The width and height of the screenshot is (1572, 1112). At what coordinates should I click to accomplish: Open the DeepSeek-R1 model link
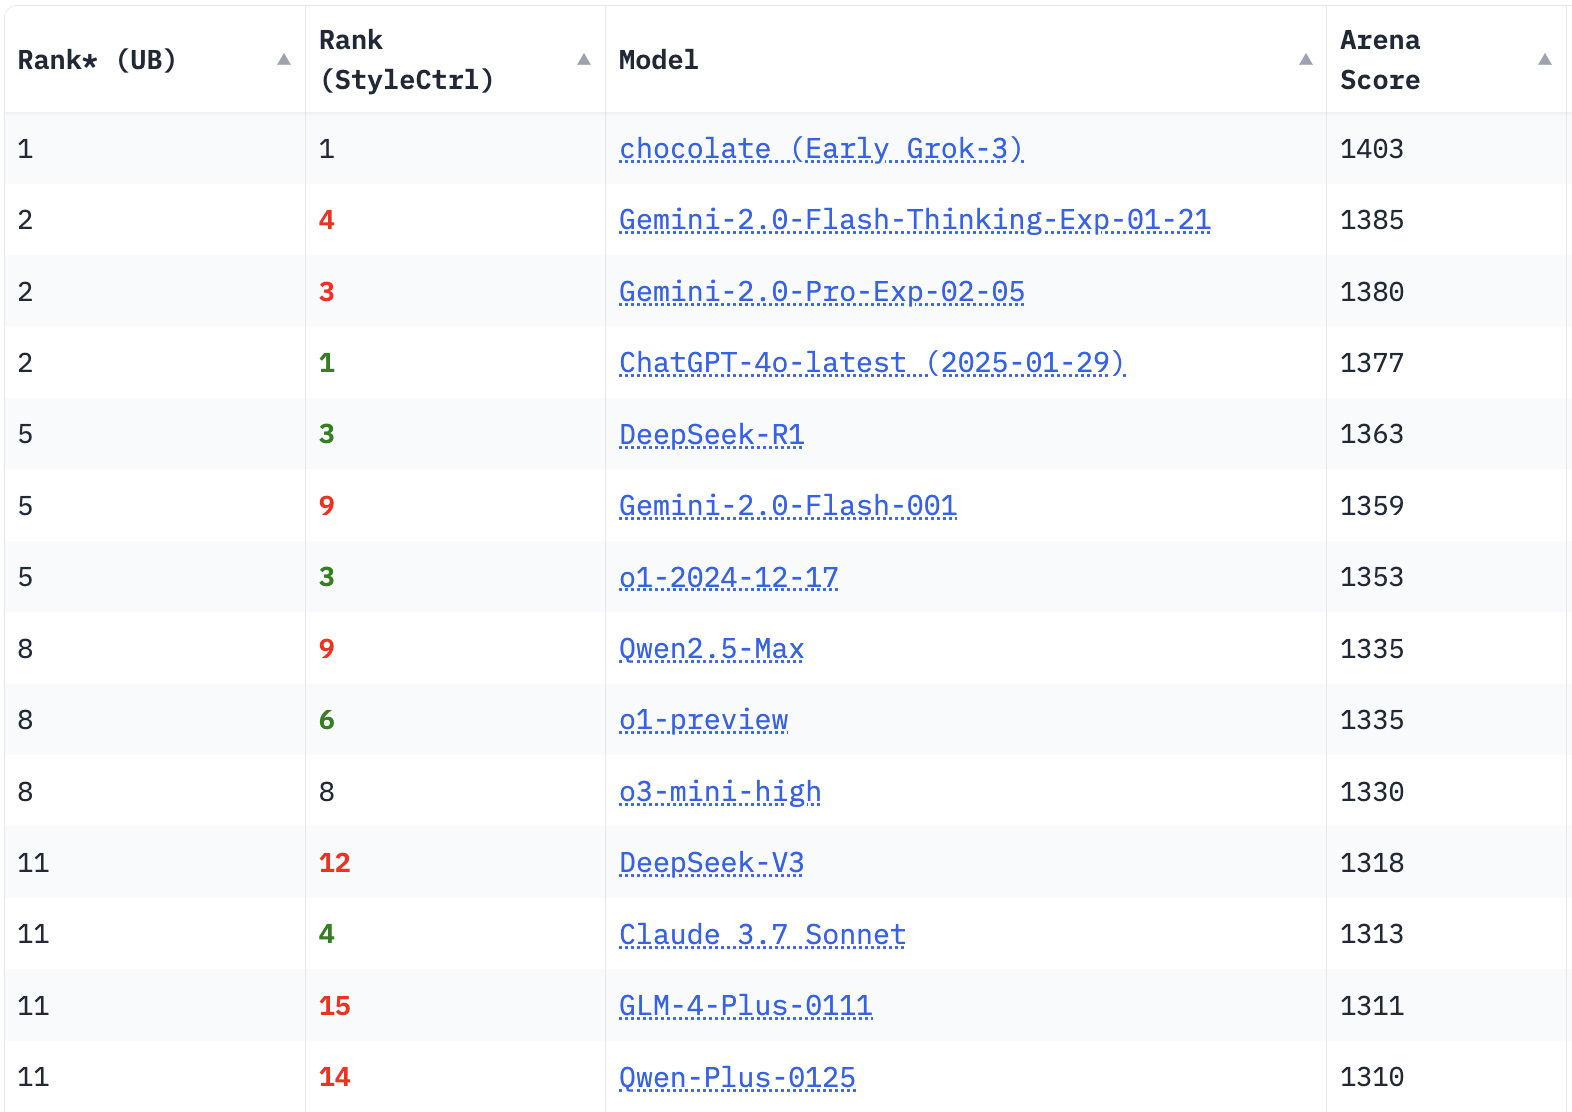coord(712,435)
